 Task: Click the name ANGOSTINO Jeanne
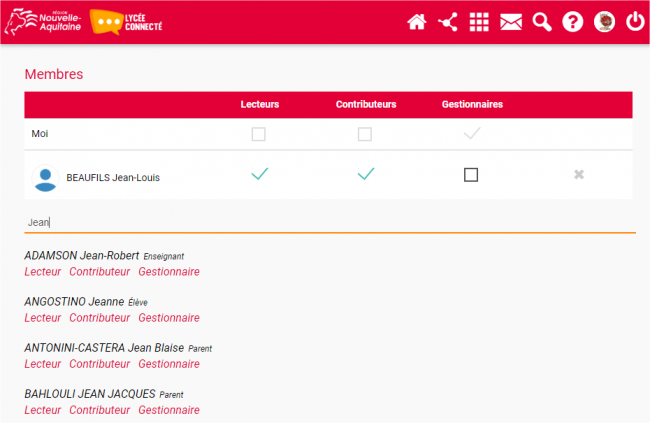click(74, 301)
